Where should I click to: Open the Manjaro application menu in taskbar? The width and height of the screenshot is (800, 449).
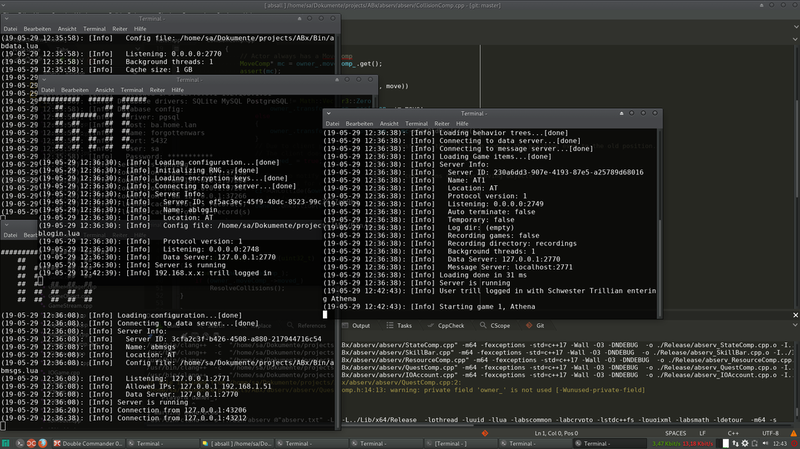click(x=5, y=443)
